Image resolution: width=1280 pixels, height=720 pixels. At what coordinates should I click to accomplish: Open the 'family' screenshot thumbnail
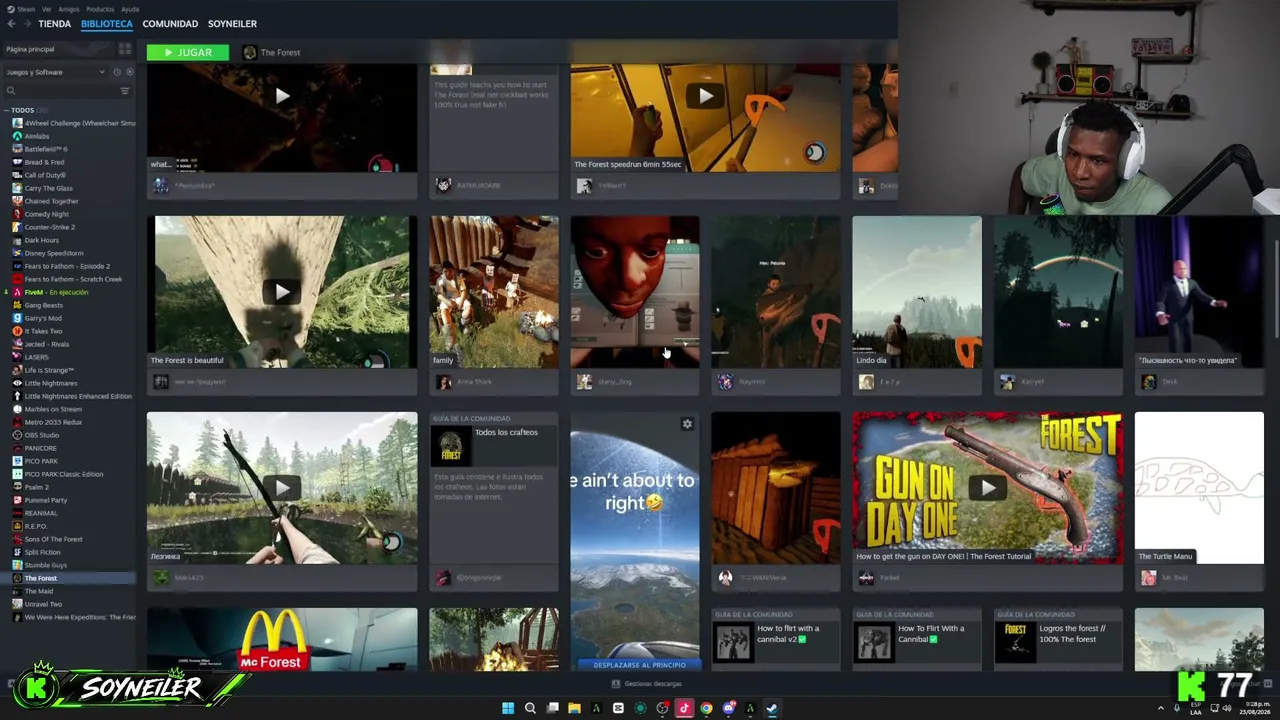coord(494,292)
